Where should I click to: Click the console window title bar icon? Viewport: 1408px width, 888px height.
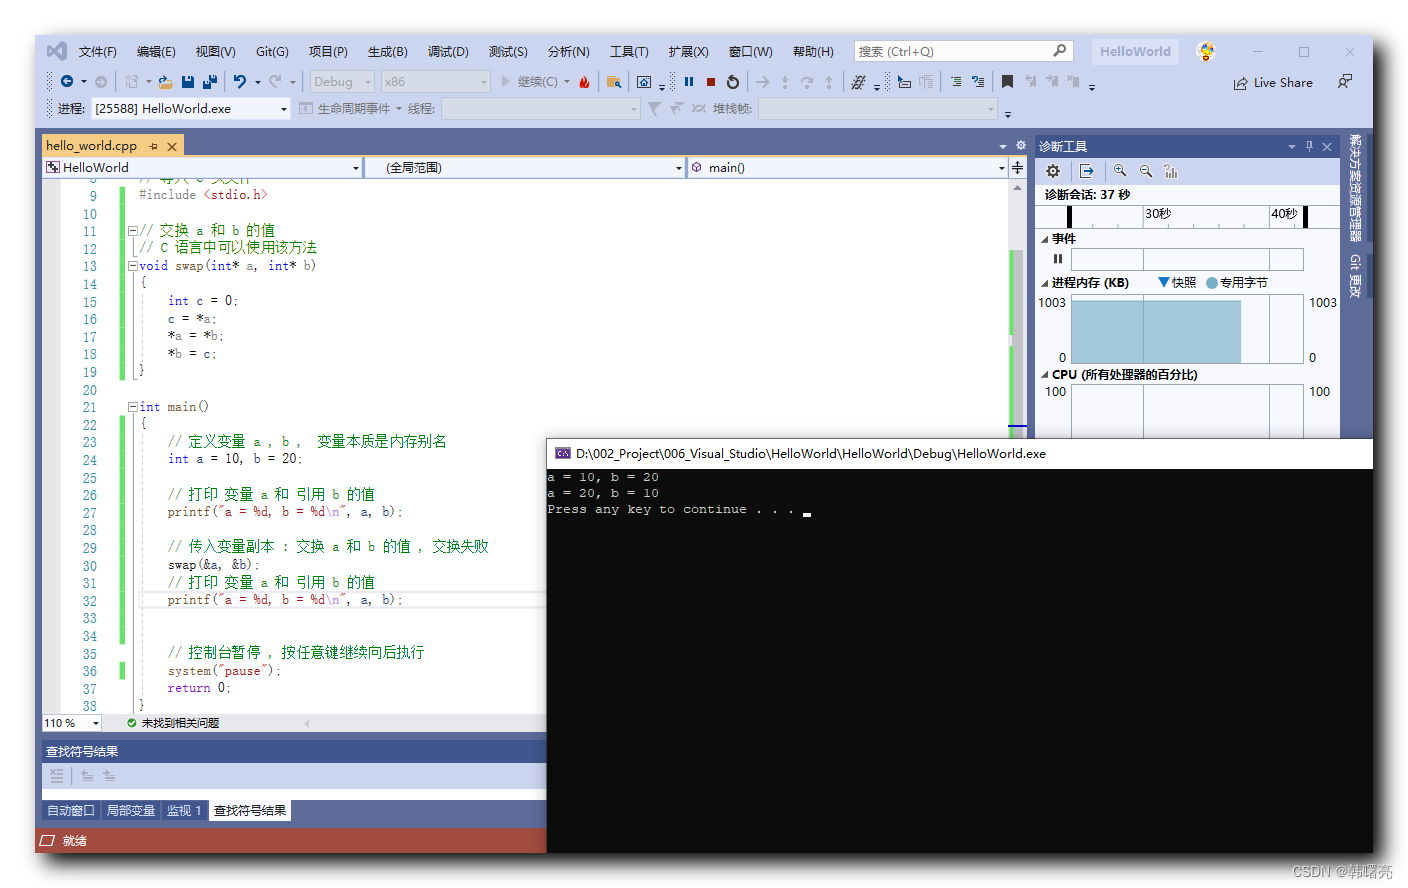(x=563, y=453)
